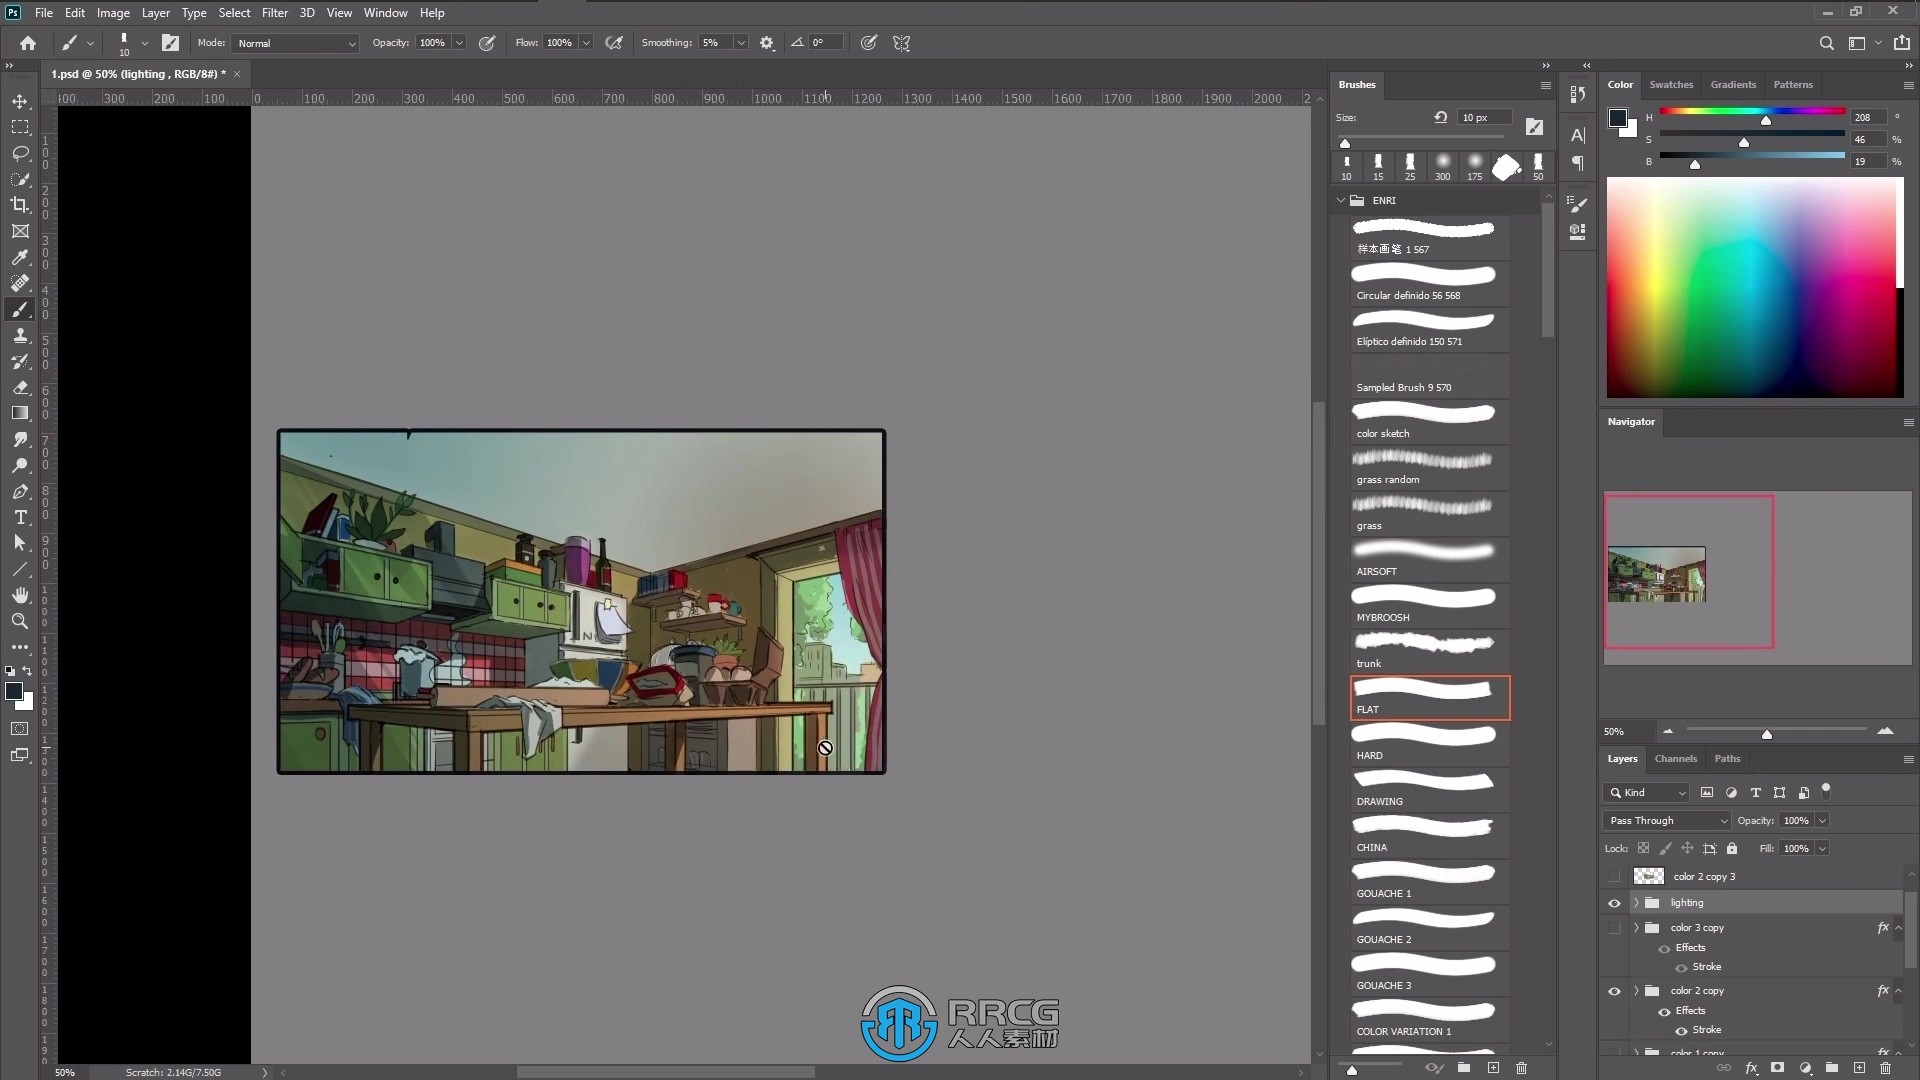1920x1080 pixels.
Task: Toggle brush settings panel icon
Action: click(x=170, y=43)
